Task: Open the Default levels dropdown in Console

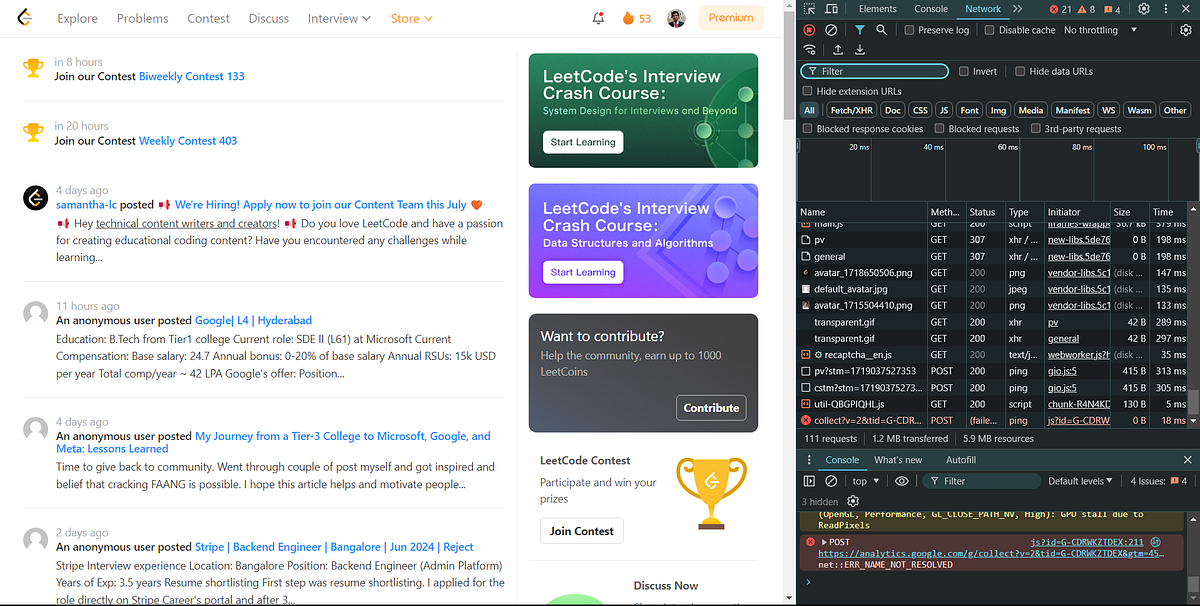Action: tap(1080, 480)
